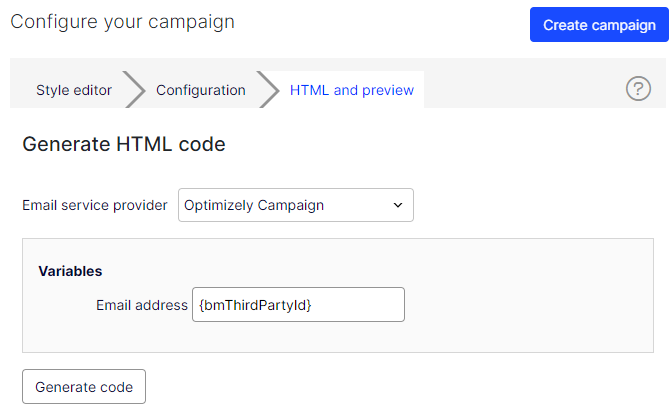Image resolution: width=670 pixels, height=410 pixels.
Task: Switch to the Configuration step
Action: [x=201, y=90]
